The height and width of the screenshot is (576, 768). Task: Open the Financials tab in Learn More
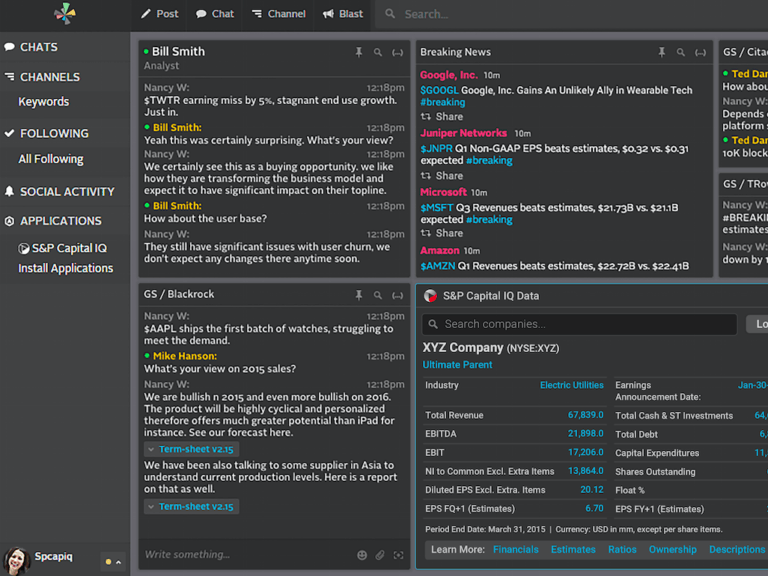[515, 549]
